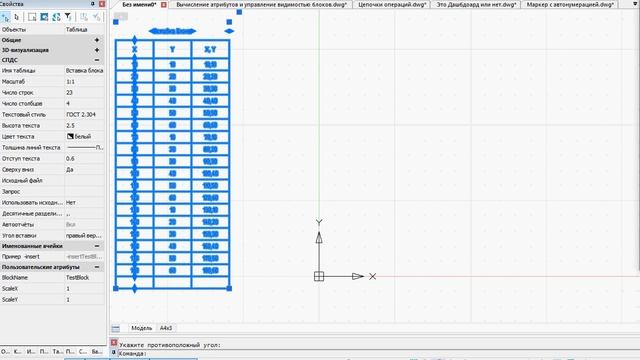Image resolution: width=640 pixels, height=360 pixels.
Task: Click the top-left square grip of the table
Action: tap(116, 22)
